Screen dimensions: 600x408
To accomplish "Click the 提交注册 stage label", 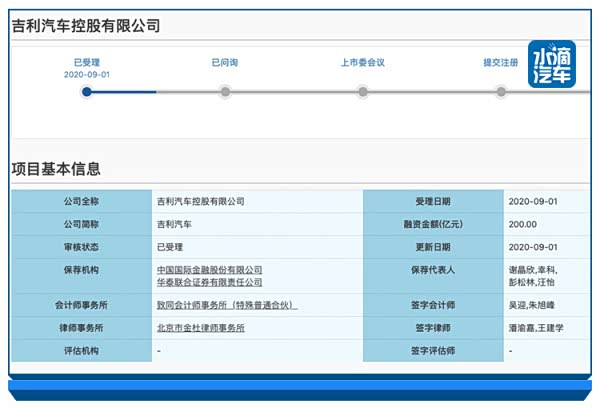I will (500, 62).
